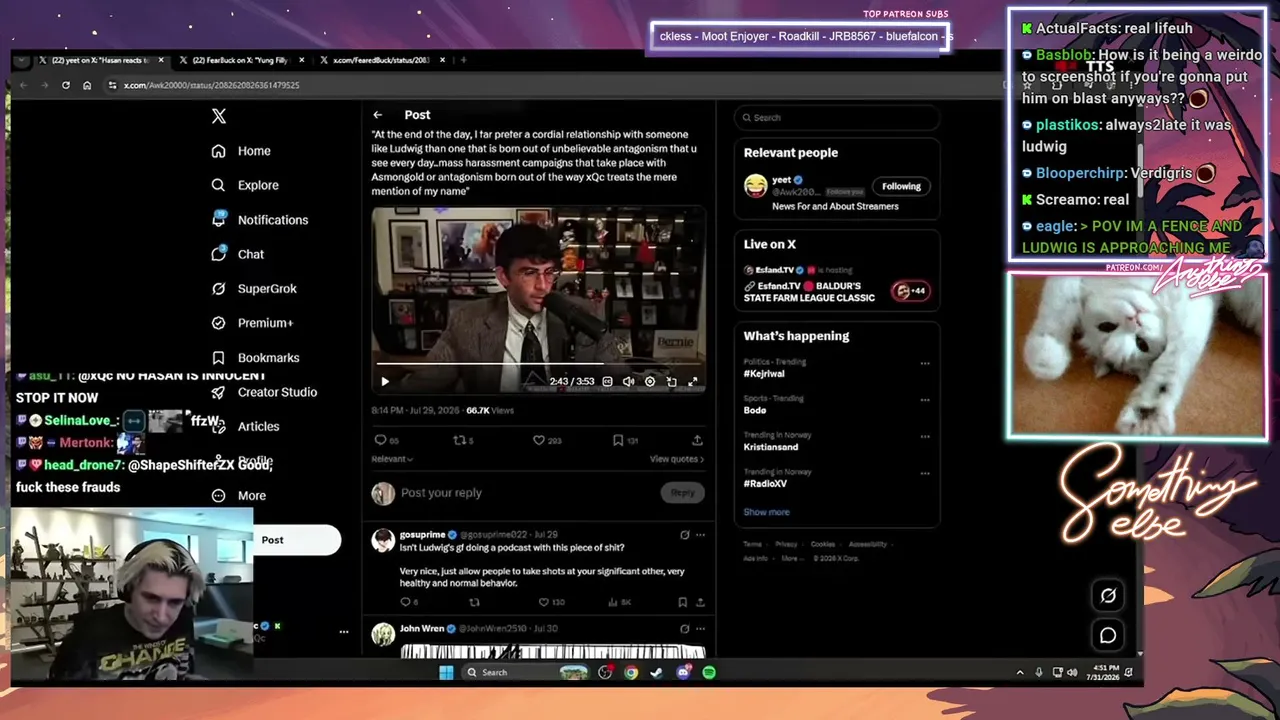Open video settings gear
The height and width of the screenshot is (720, 1280).
(650, 381)
